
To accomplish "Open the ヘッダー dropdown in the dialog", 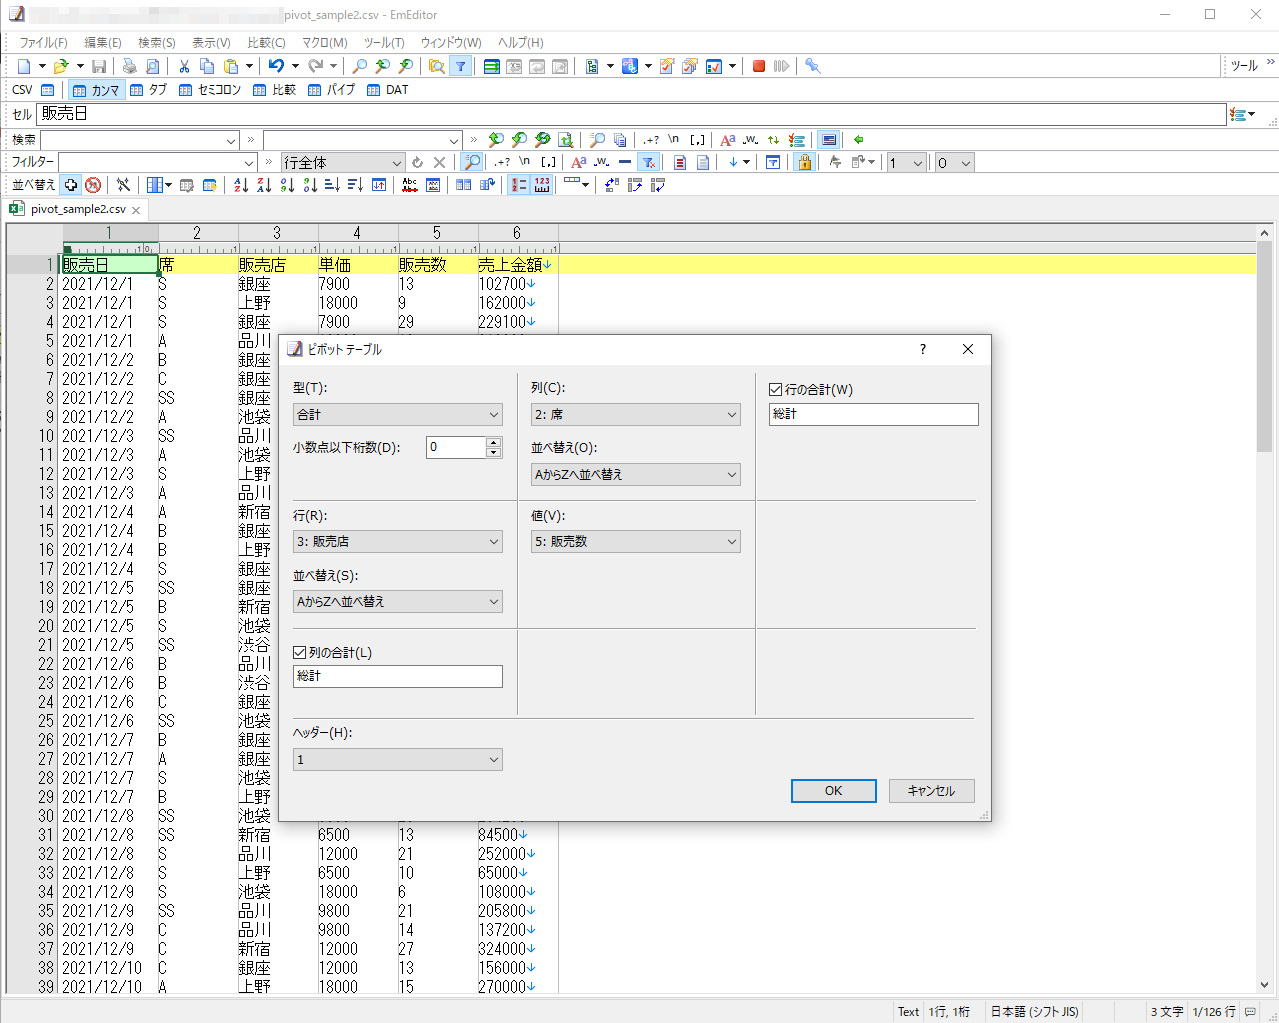I will point(397,760).
